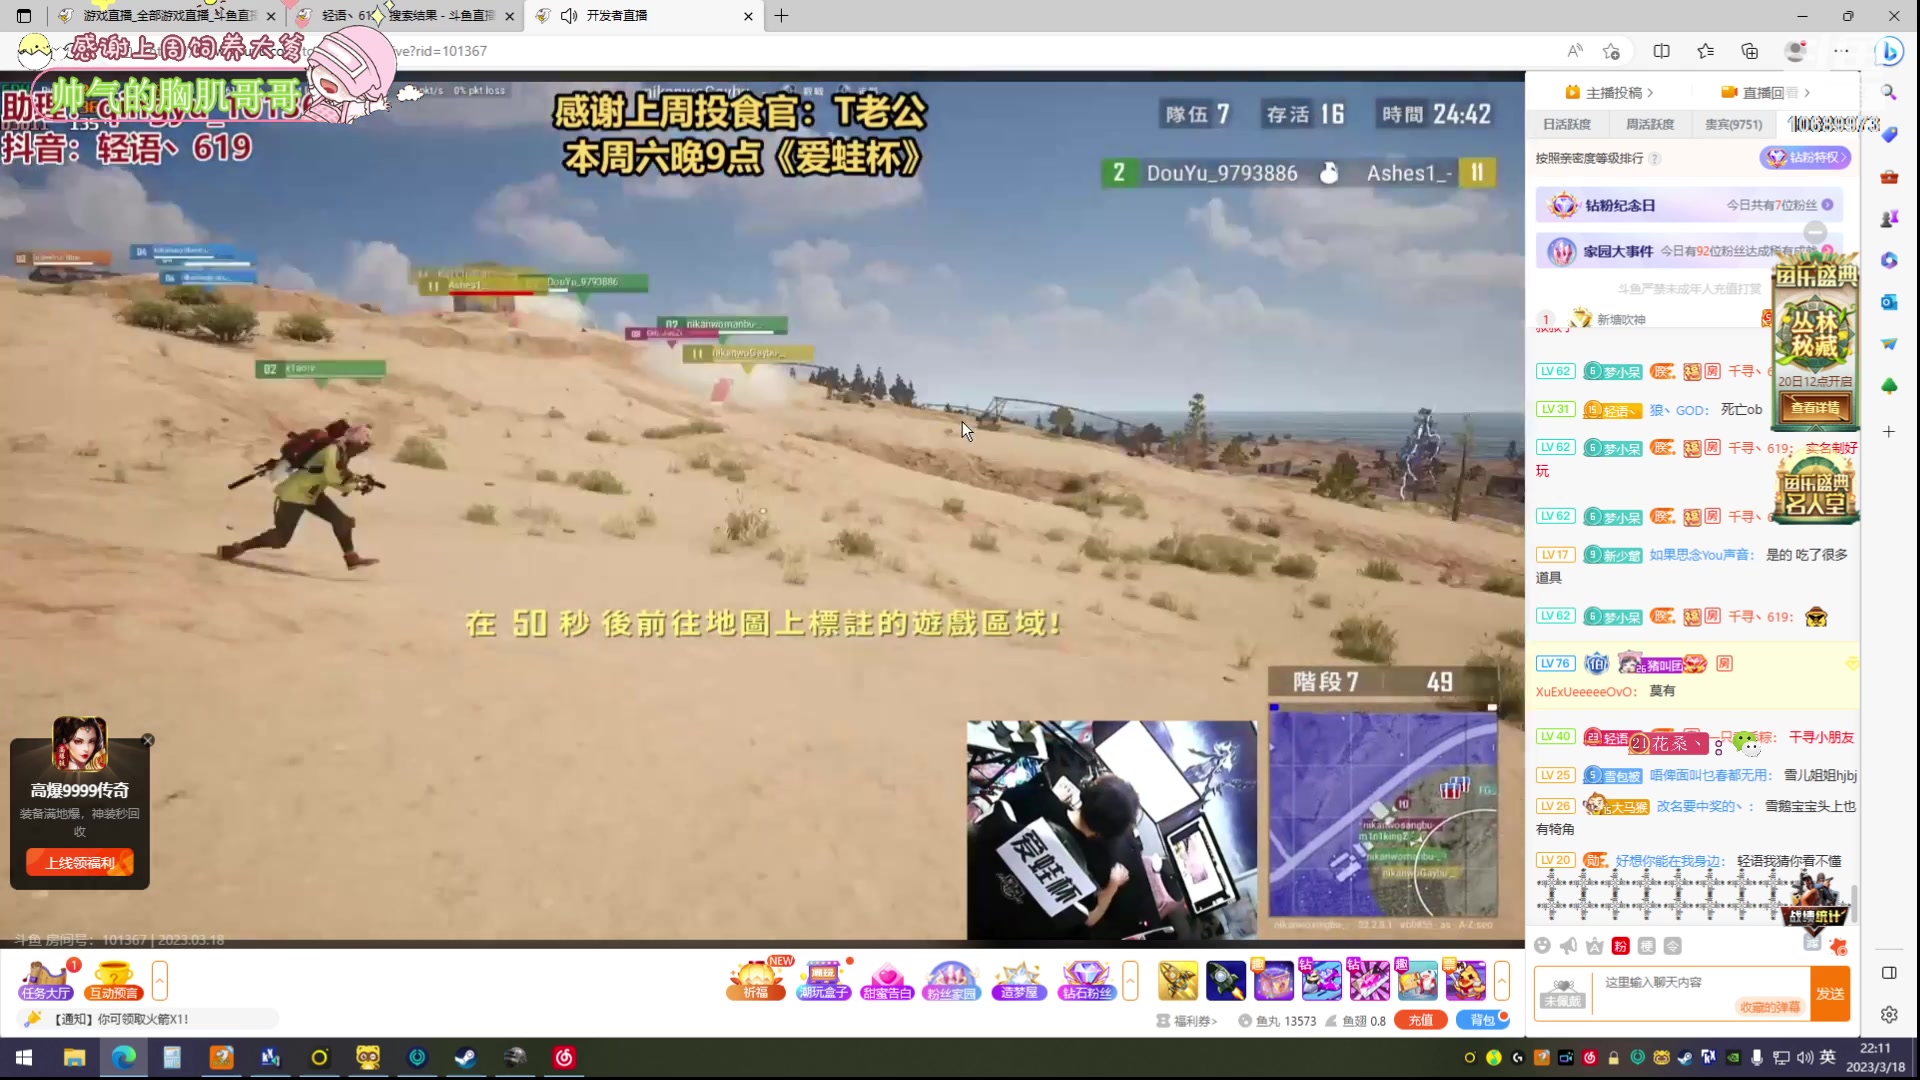Mute the tab playing 开发者直播 audio

[x=569, y=16]
